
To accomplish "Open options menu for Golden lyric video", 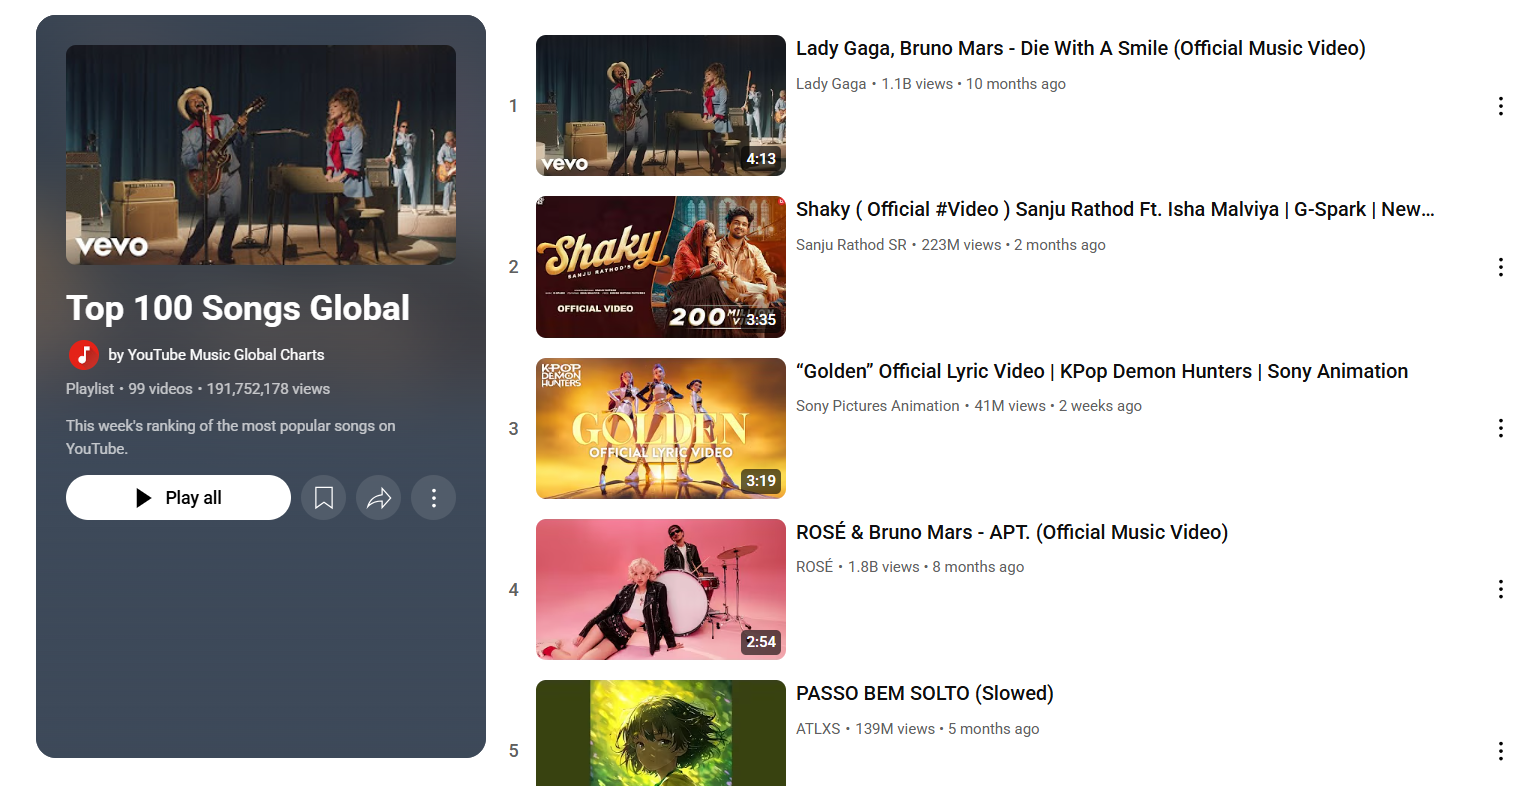I will click(1500, 428).
